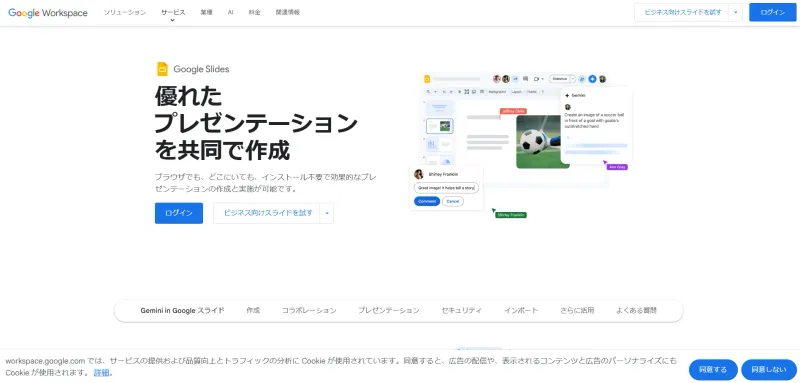Go to the 料金 page

[254, 12]
